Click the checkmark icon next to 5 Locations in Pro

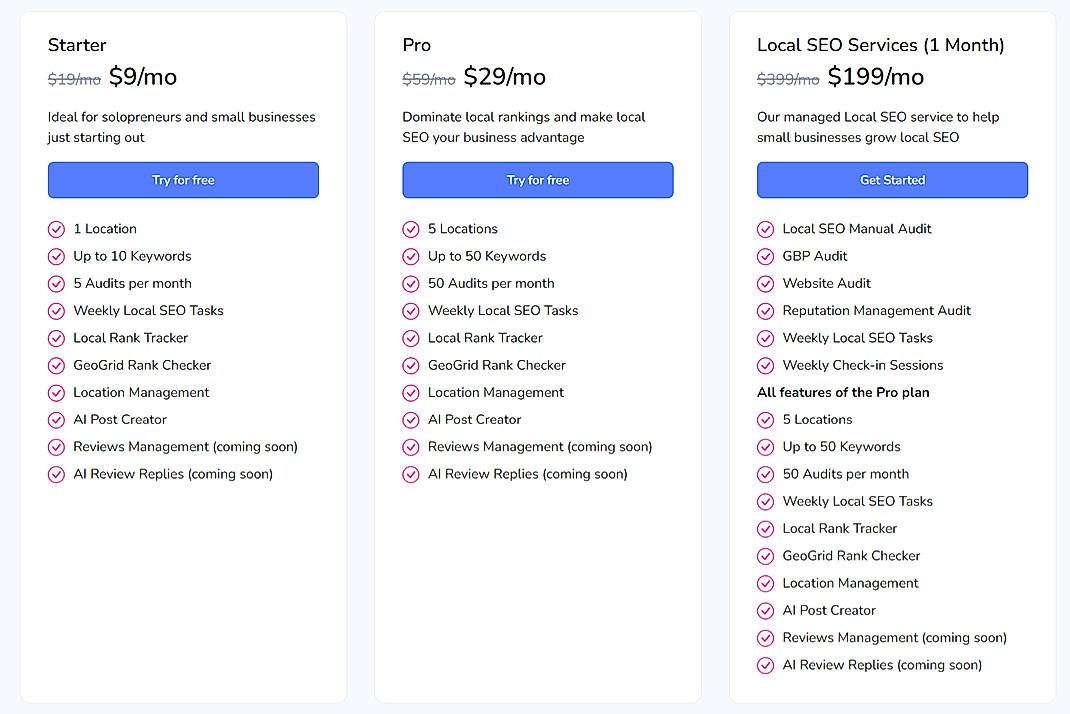pos(411,229)
